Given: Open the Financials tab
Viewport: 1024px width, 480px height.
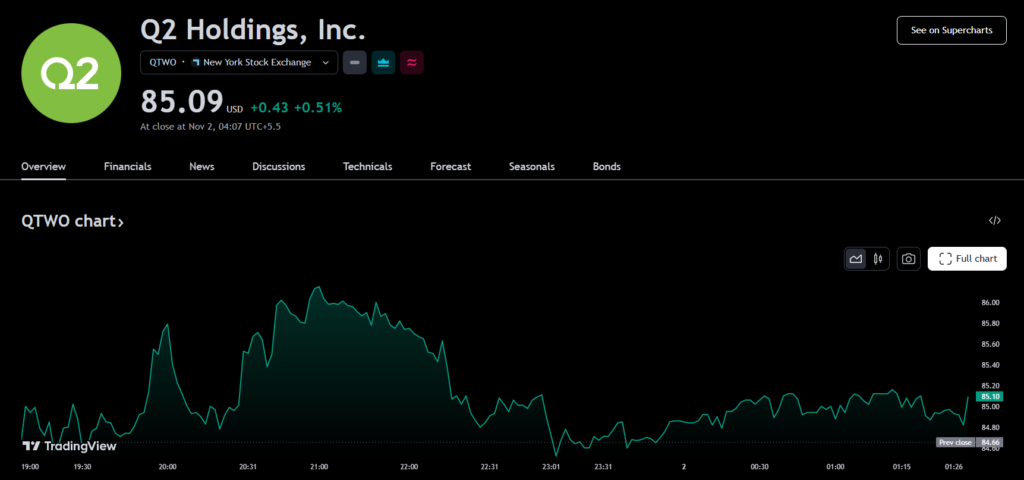Looking at the screenshot, I should click(x=127, y=167).
